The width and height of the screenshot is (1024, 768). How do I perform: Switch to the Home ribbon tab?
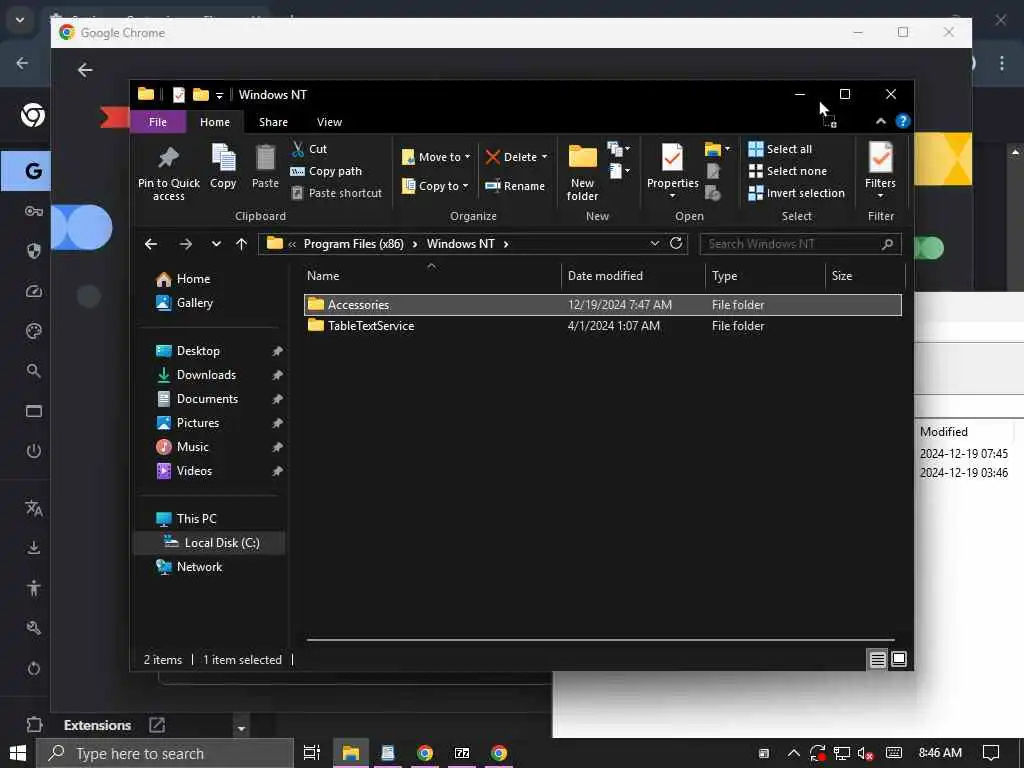(x=215, y=122)
